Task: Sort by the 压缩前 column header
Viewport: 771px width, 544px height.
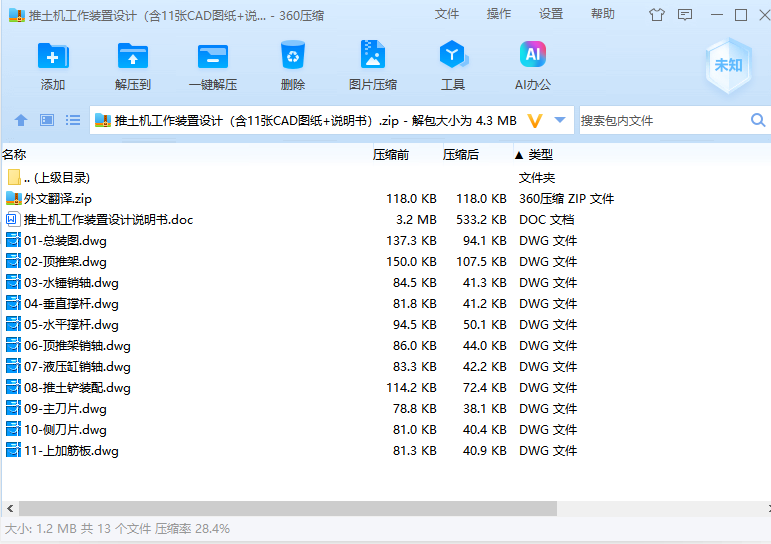Action: [391, 155]
